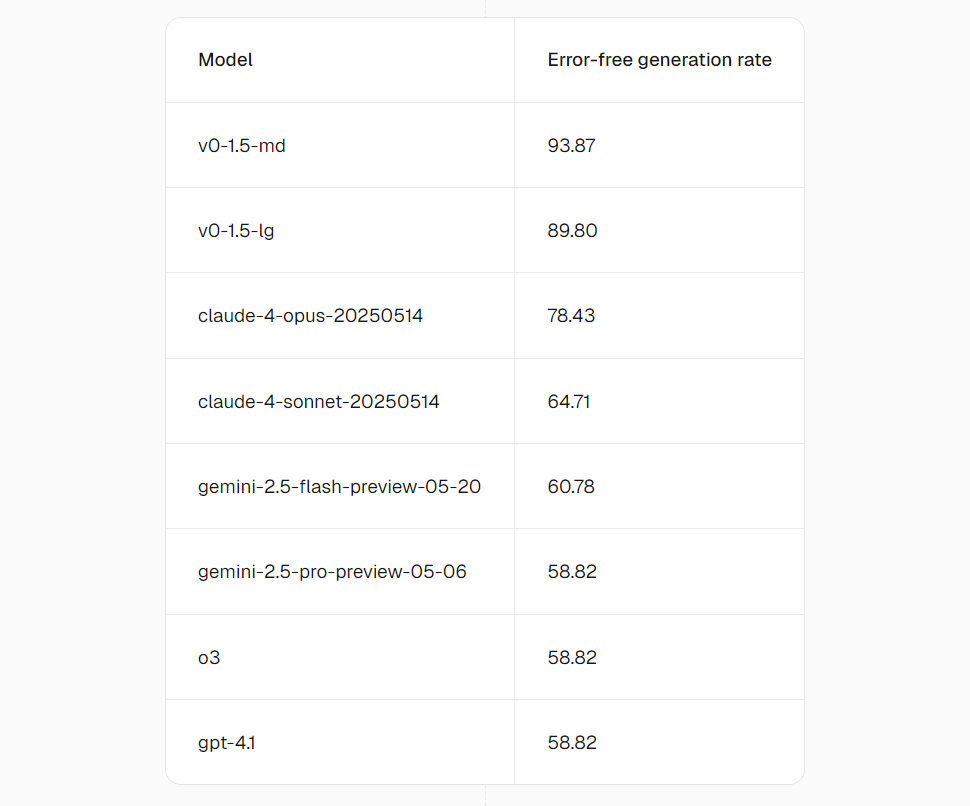Screen dimensions: 970x806
Task: Click blank page area left of the table
Action: [x=80, y=400]
